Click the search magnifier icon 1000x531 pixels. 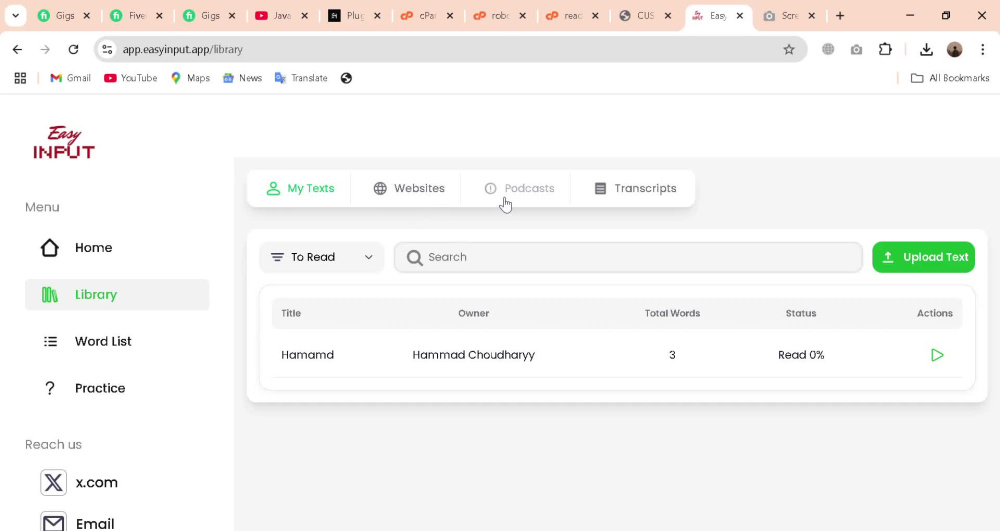click(x=415, y=258)
